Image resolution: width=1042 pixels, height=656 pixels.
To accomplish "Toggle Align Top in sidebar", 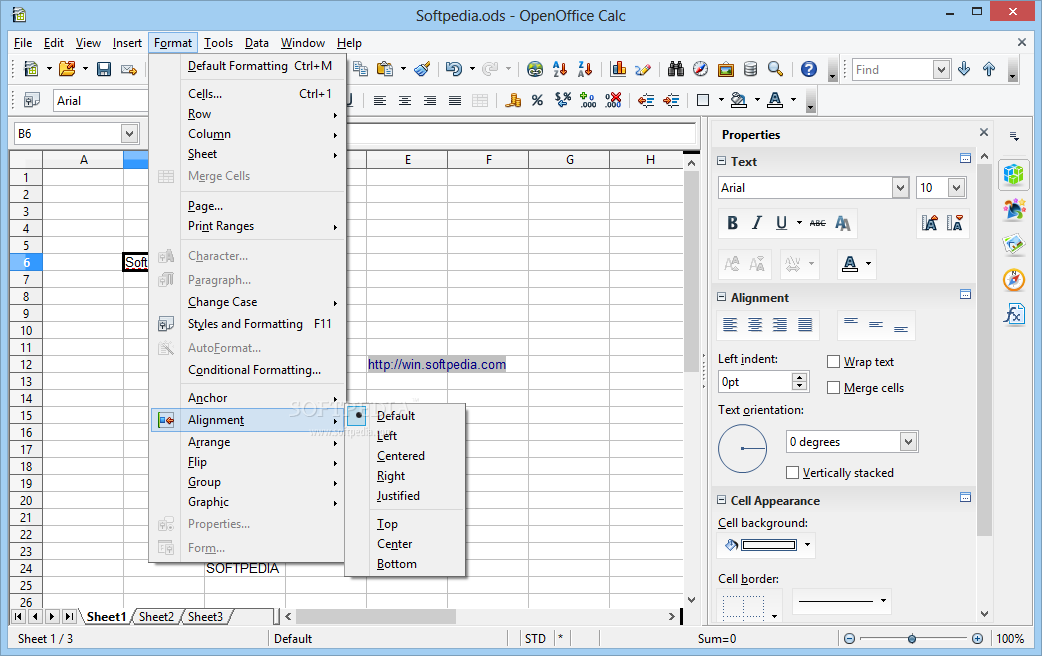I will click(851, 325).
